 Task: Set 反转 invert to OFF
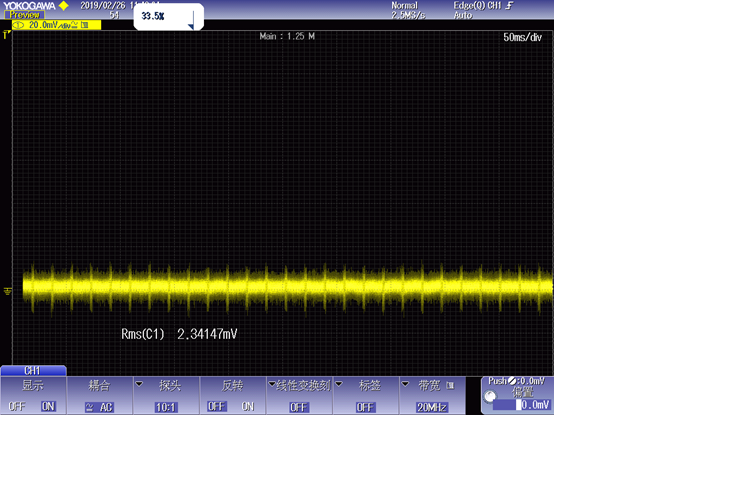(217, 407)
